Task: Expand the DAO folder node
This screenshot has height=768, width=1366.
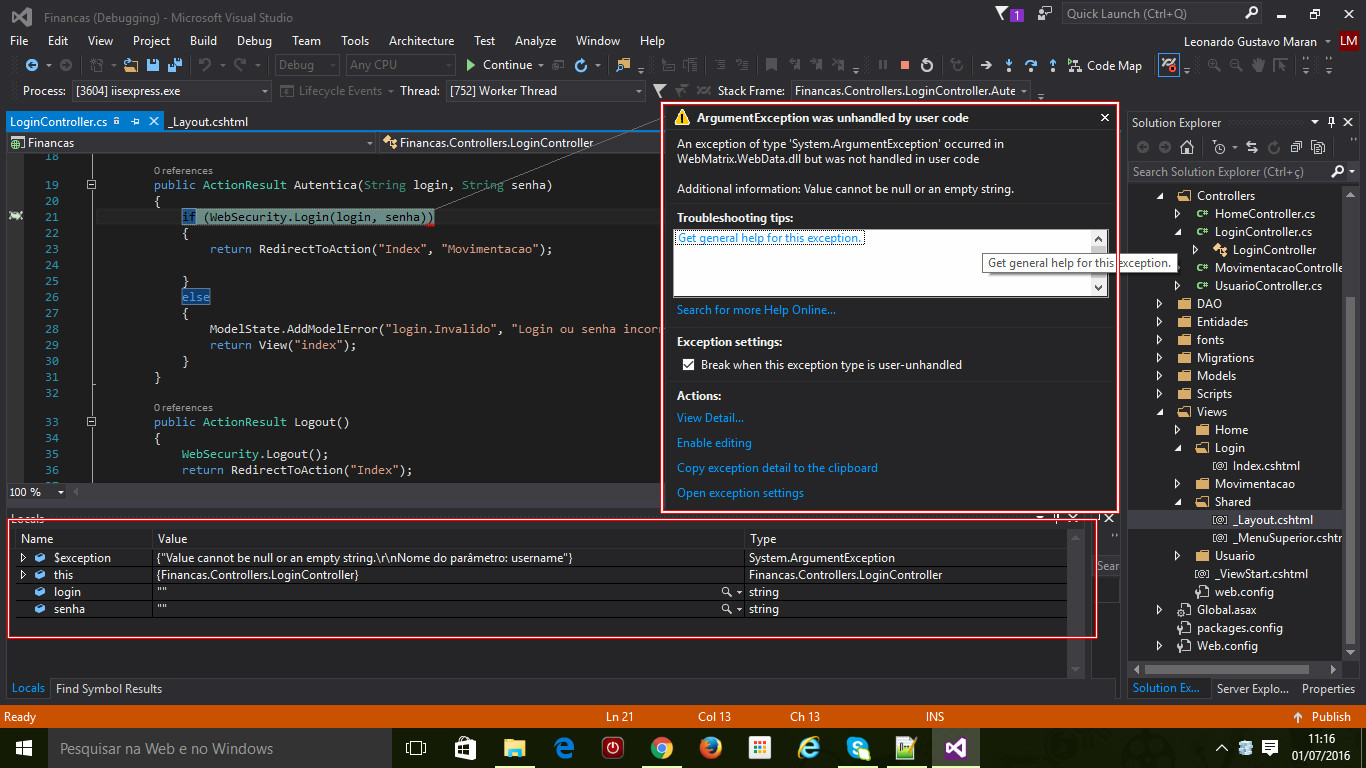Action: point(1161,304)
